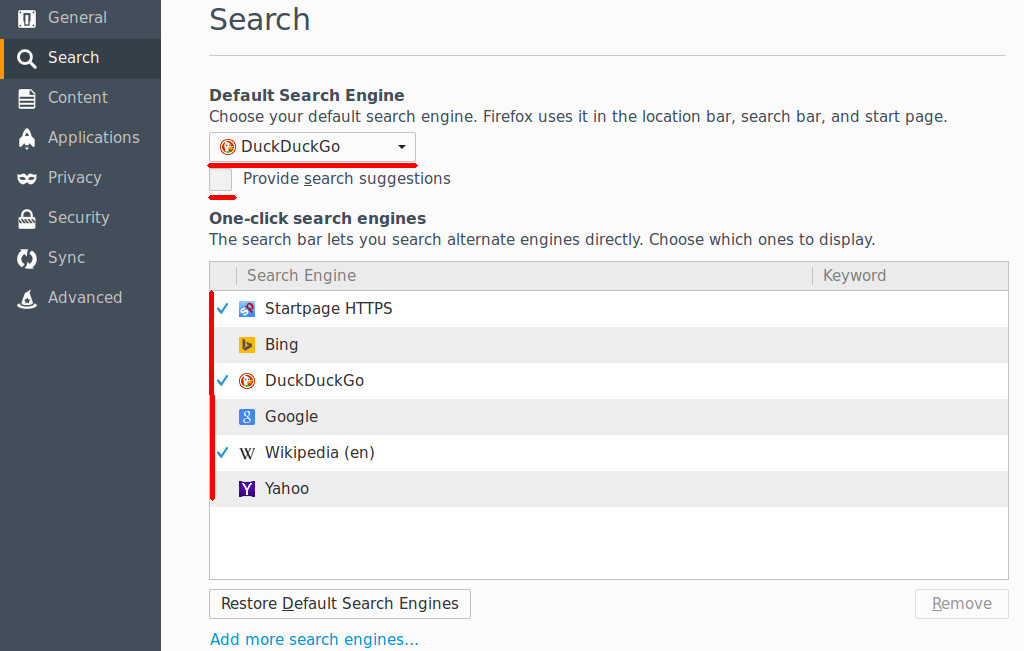
Task: Click the Startpage HTTPS engine icon
Action: tap(247, 309)
